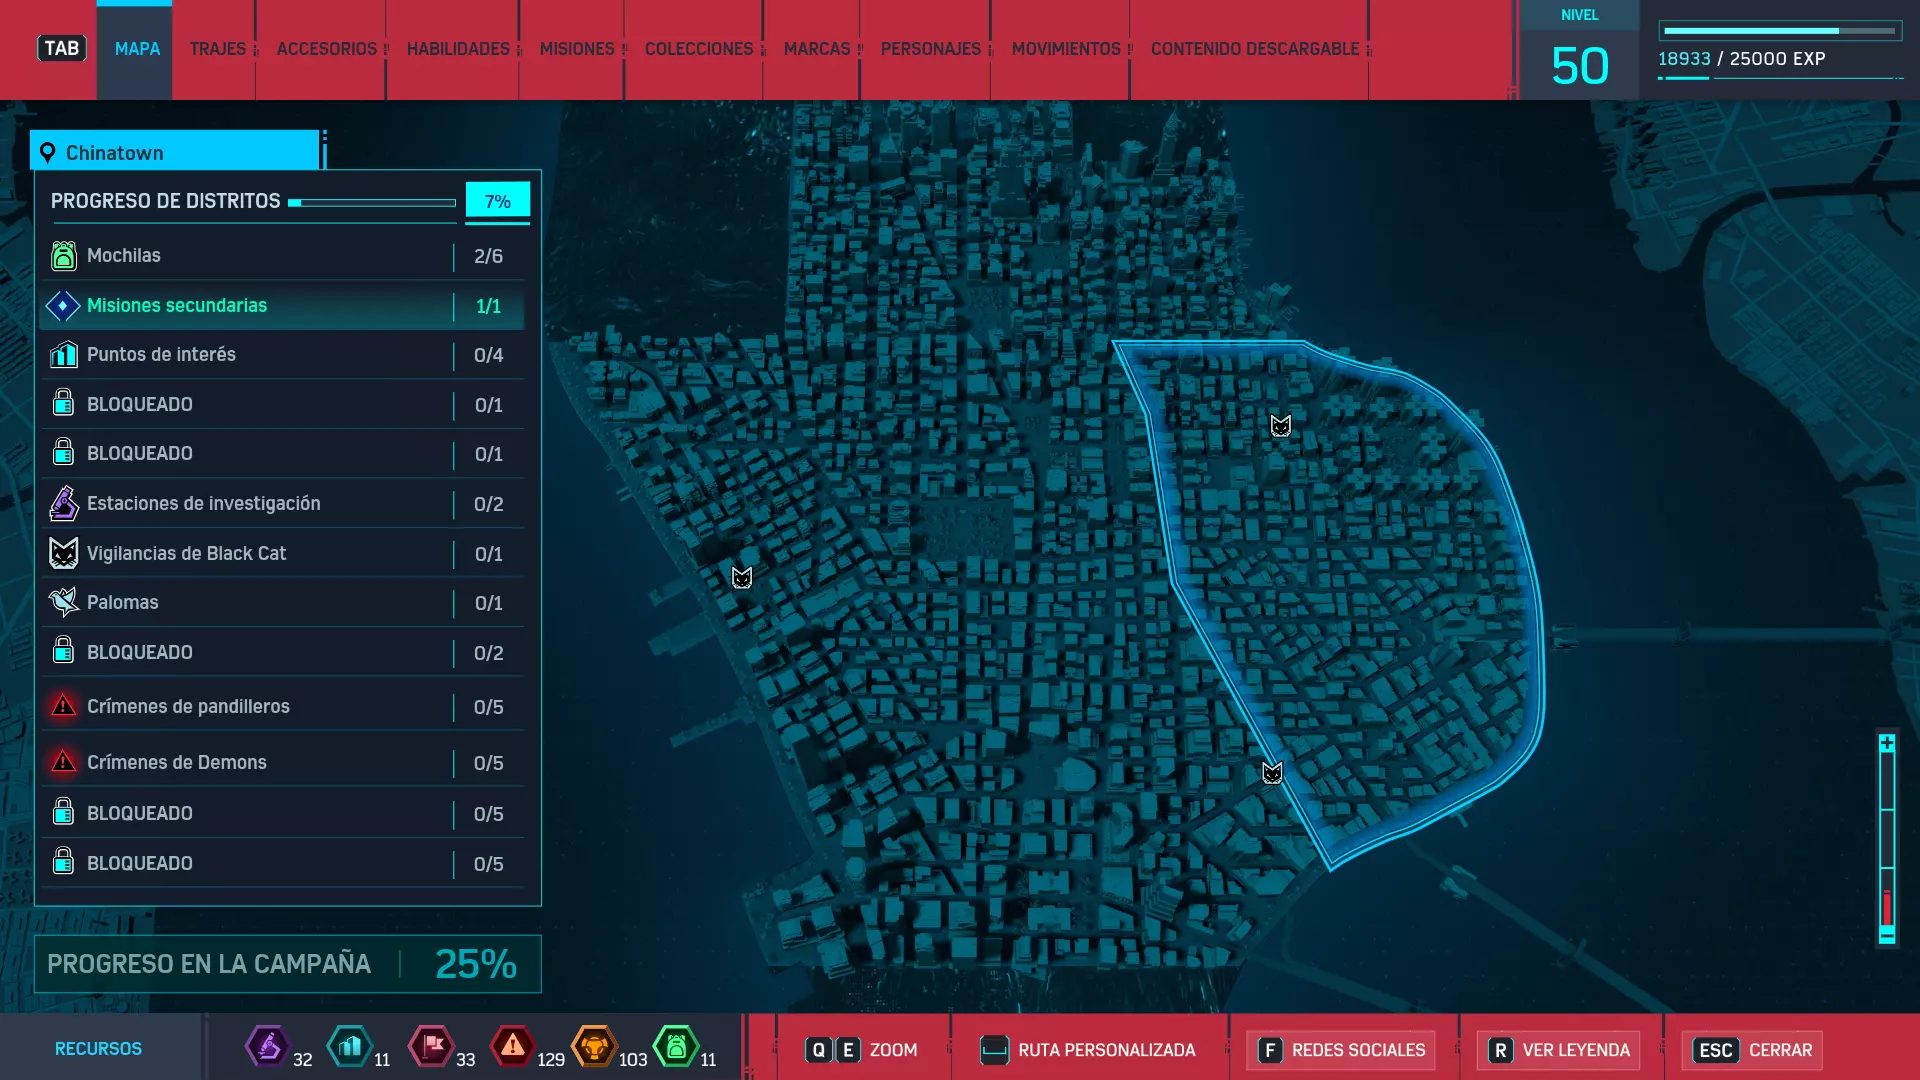This screenshot has width=1920, height=1080.
Task: Click the Mochilas backpack icon in the district list
Action: [x=63, y=256]
